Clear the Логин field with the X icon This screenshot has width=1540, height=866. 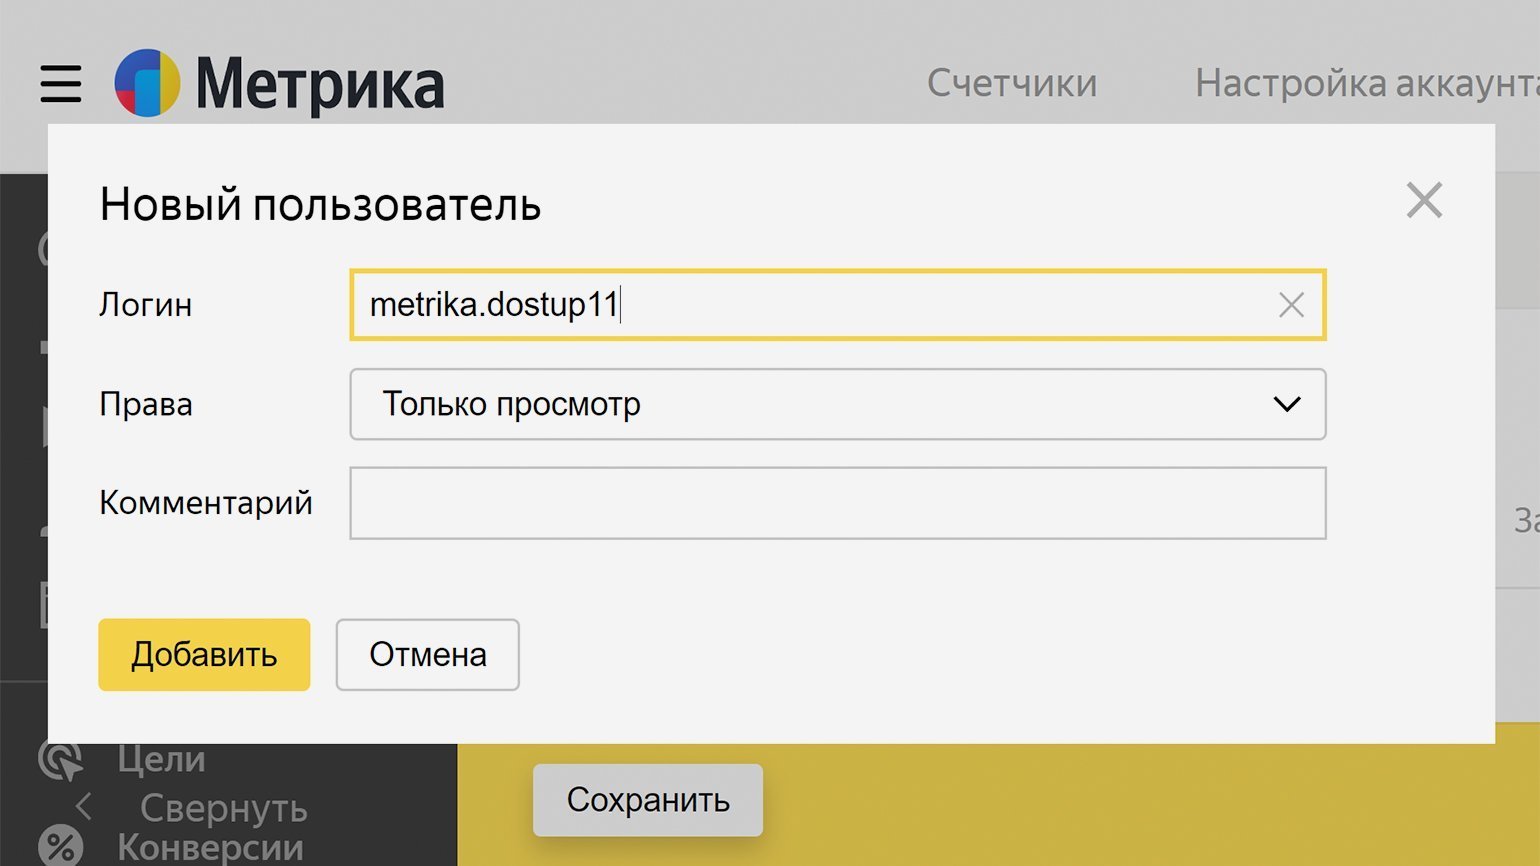[1291, 305]
